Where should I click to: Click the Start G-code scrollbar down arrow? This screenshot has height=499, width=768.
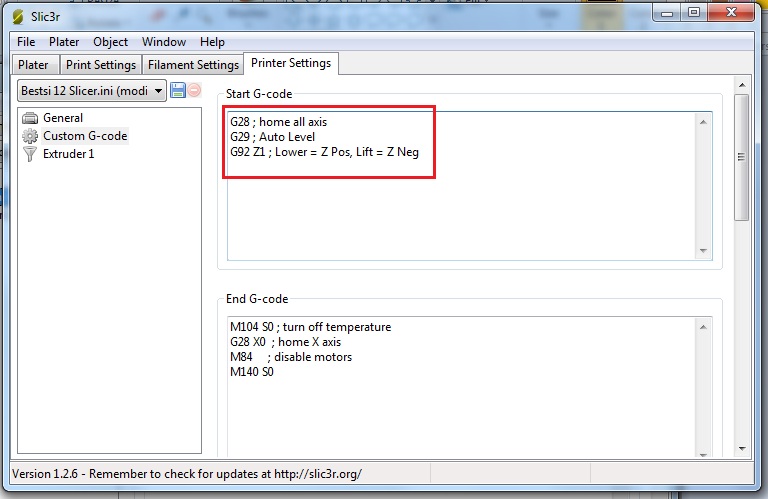click(x=703, y=251)
